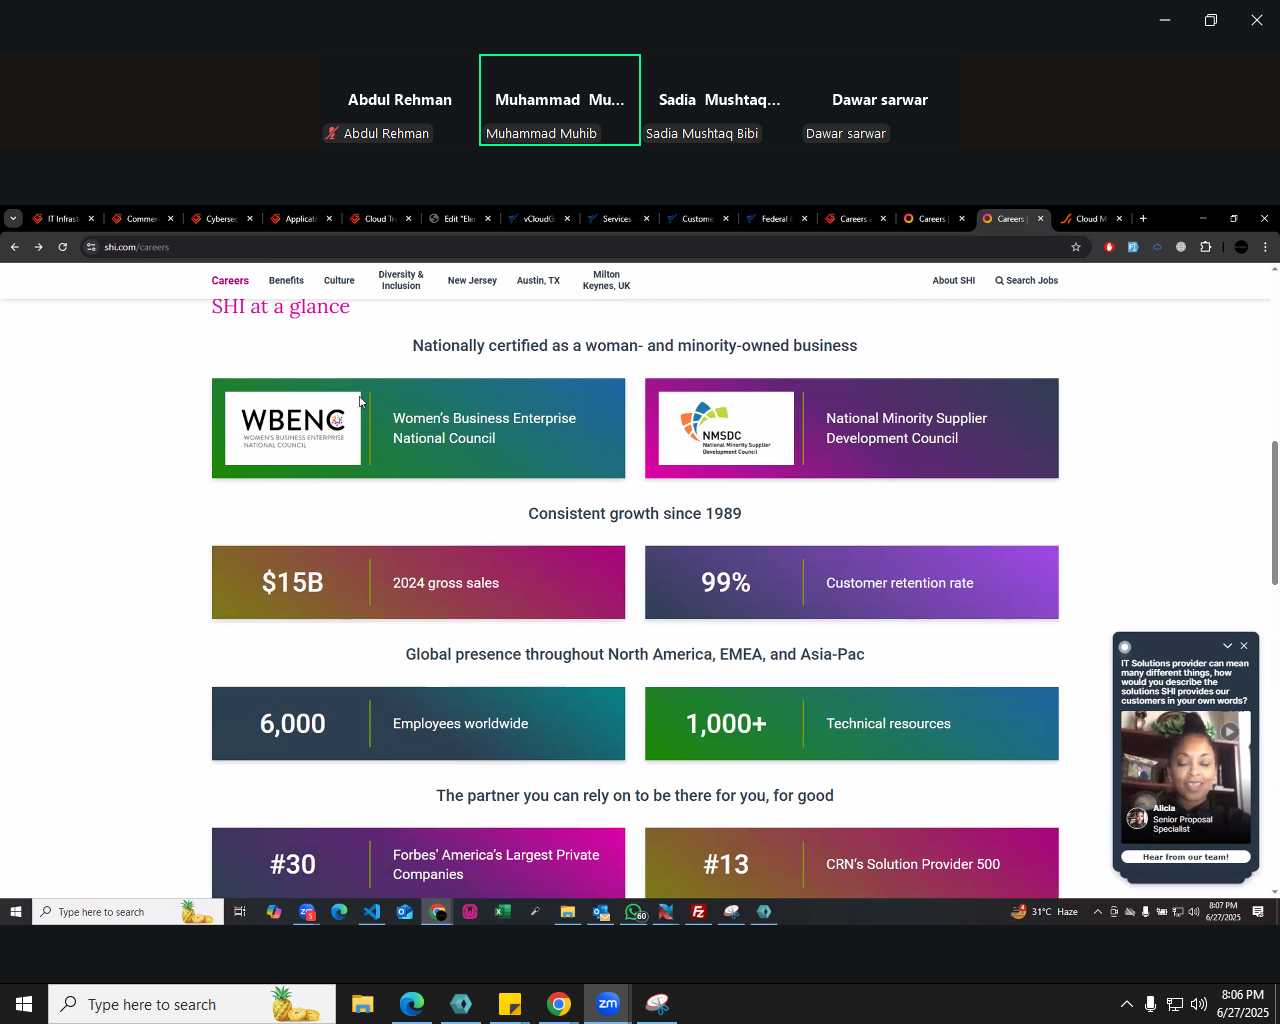This screenshot has width=1280, height=1024.
Task: Click the WBENC logo image
Action: tap(293, 429)
